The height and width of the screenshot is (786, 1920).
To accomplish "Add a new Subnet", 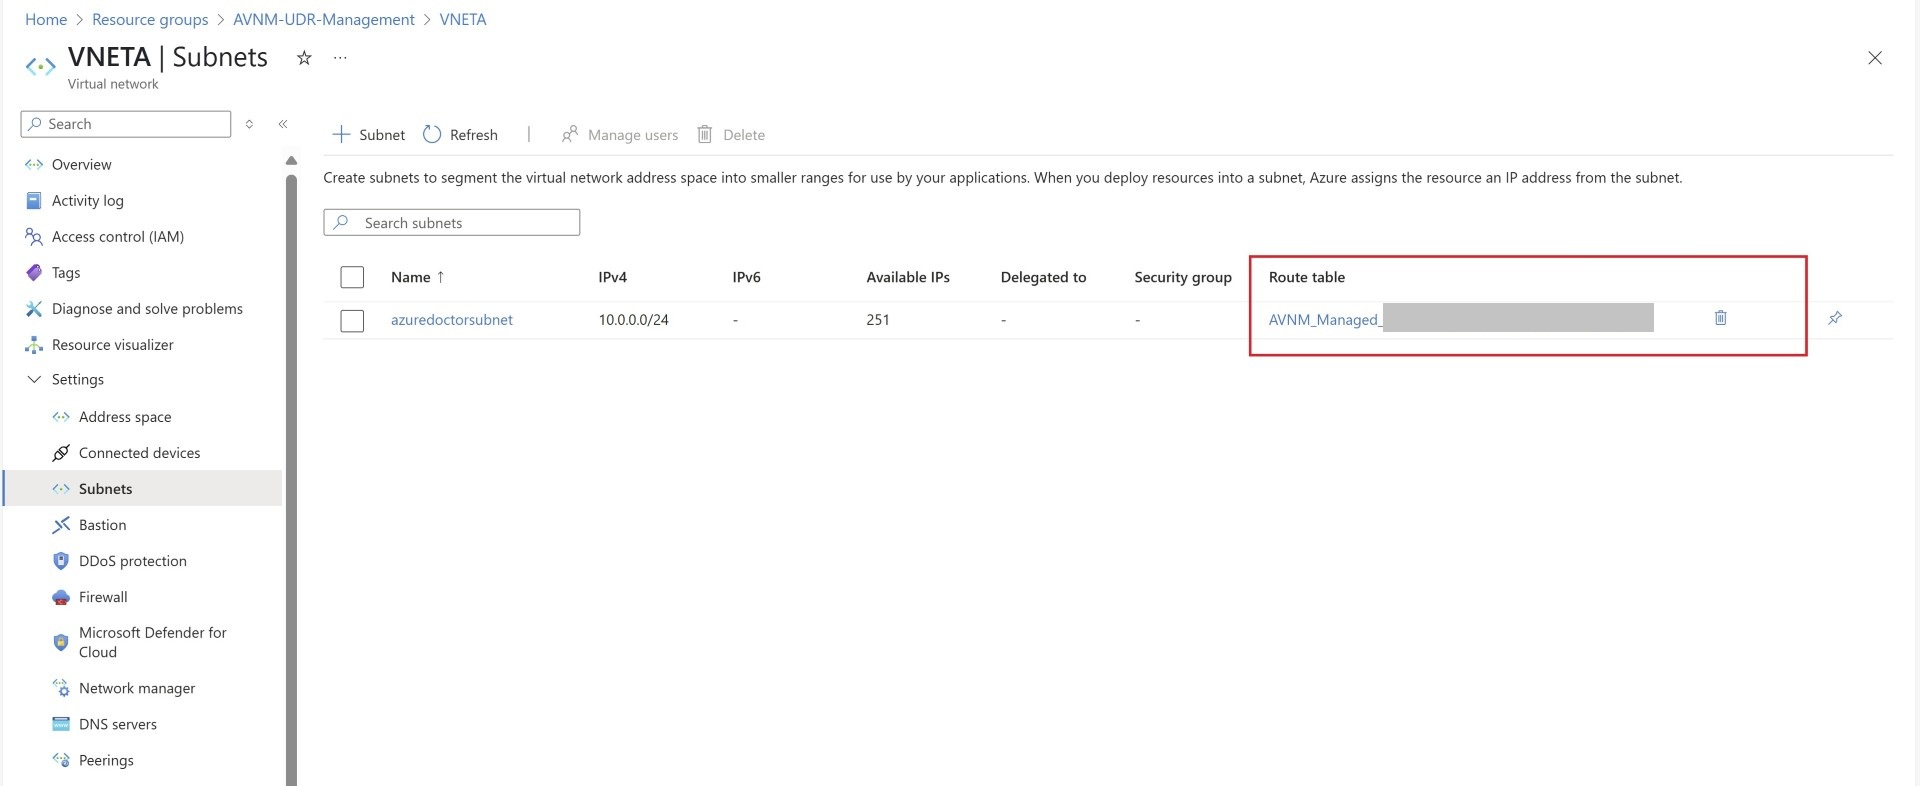I will tap(369, 135).
